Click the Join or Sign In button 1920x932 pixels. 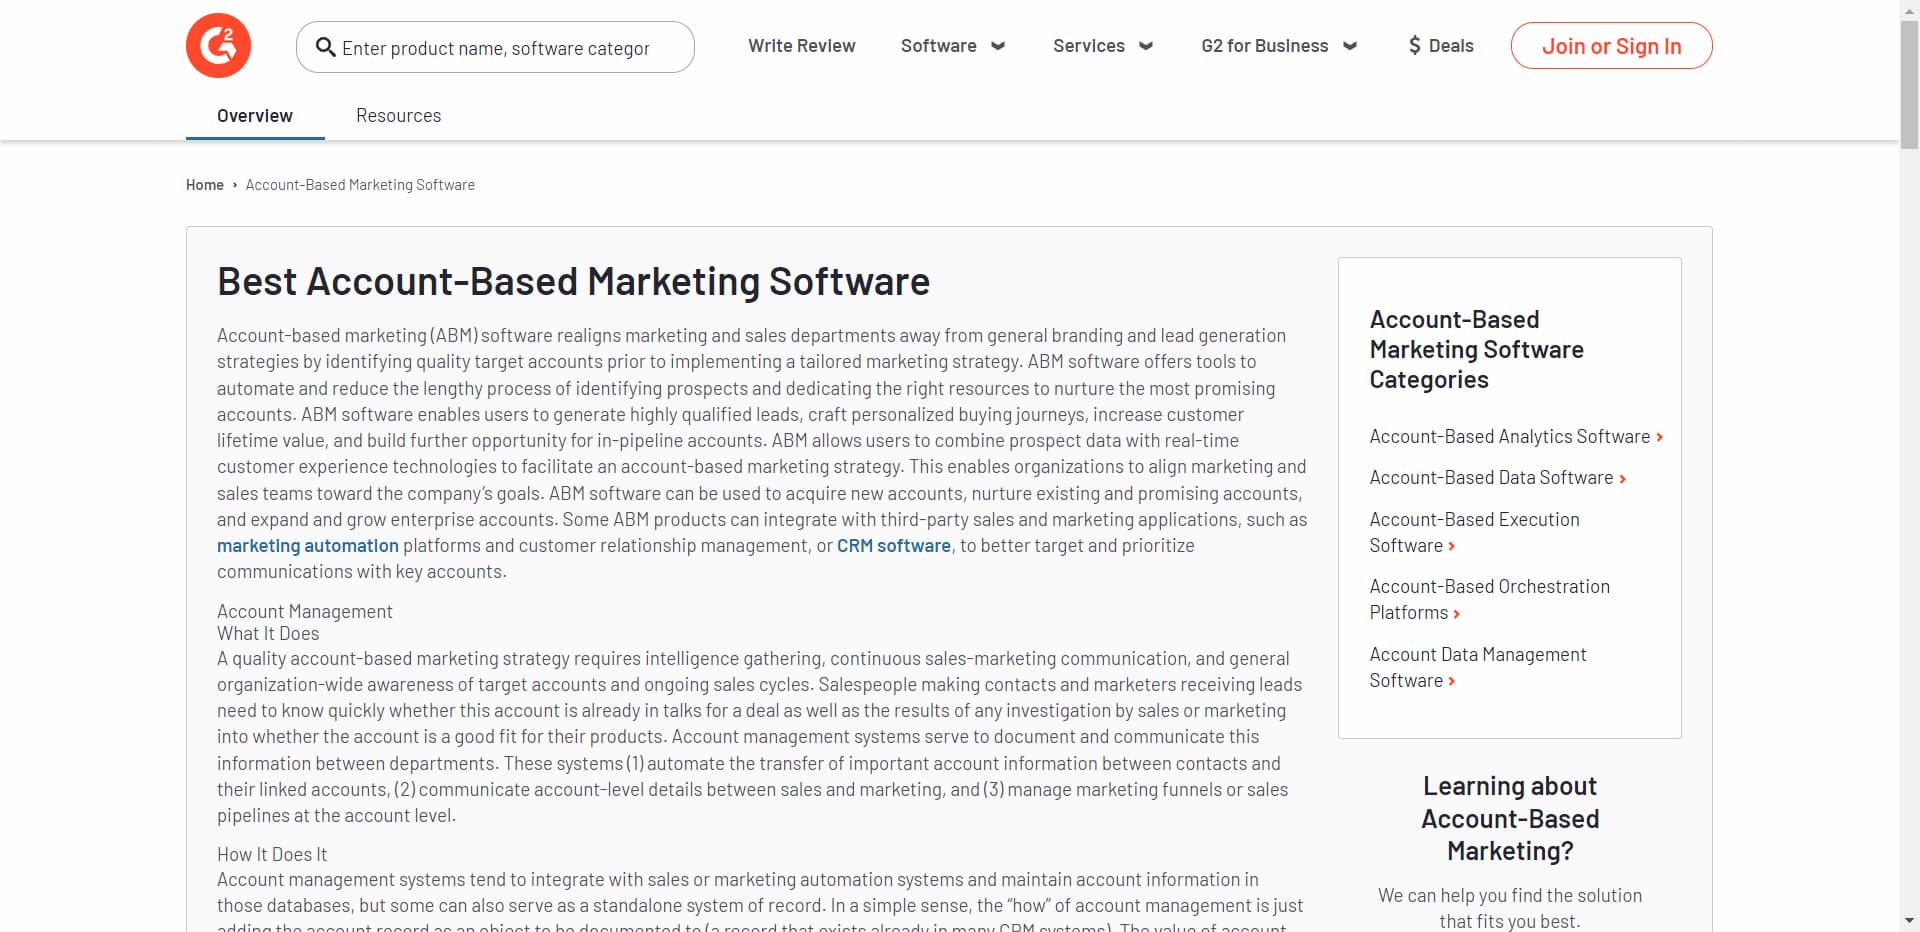click(1611, 45)
